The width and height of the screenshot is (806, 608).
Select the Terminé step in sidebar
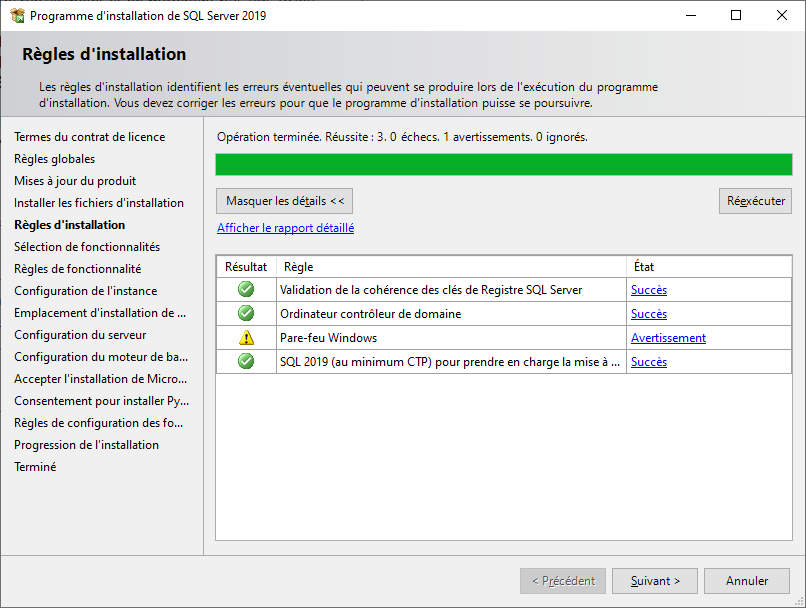click(35, 467)
